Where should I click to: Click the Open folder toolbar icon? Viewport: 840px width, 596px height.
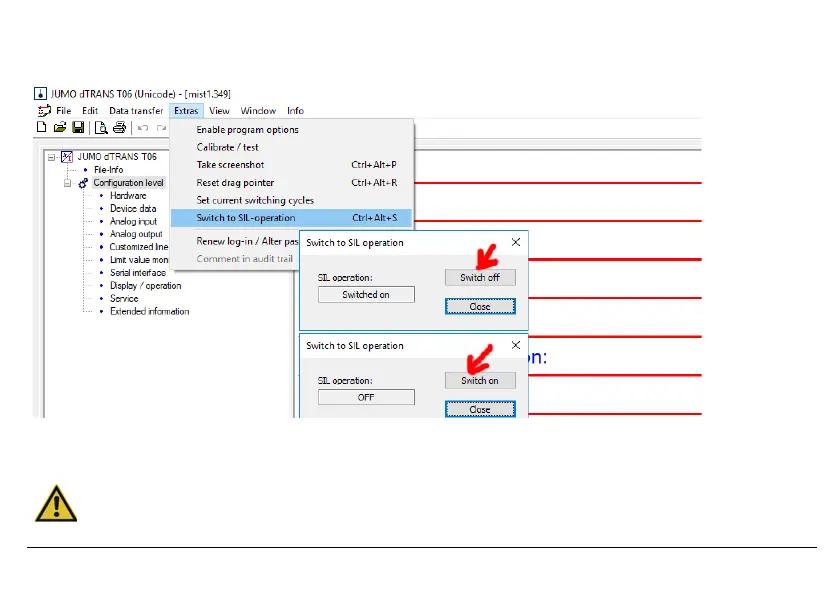coord(59,127)
